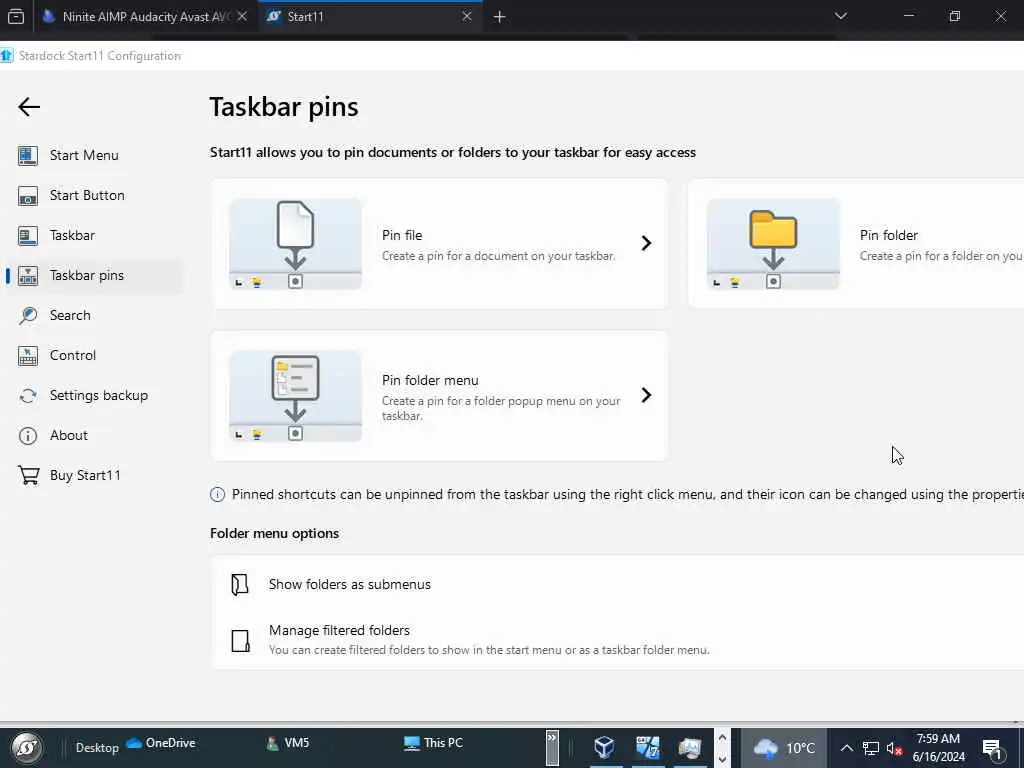This screenshot has height=768, width=1024.
Task: Open the Search settings page
Action: (70, 315)
